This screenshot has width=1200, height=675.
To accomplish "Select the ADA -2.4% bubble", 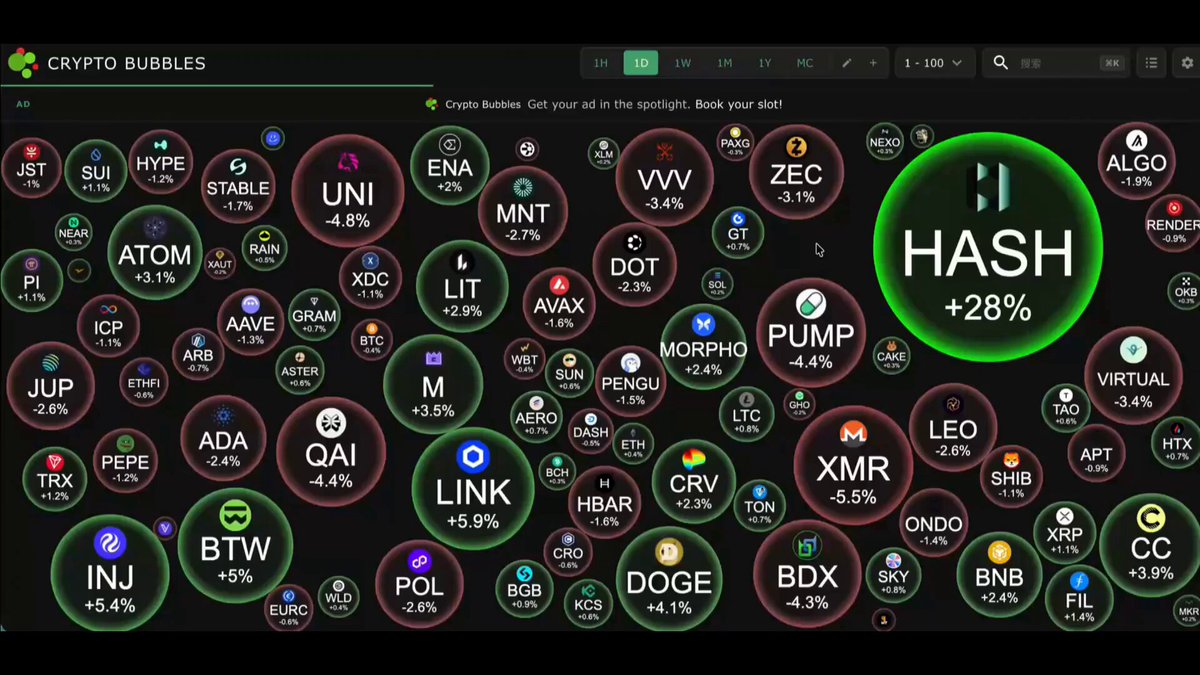I will [x=223, y=438].
